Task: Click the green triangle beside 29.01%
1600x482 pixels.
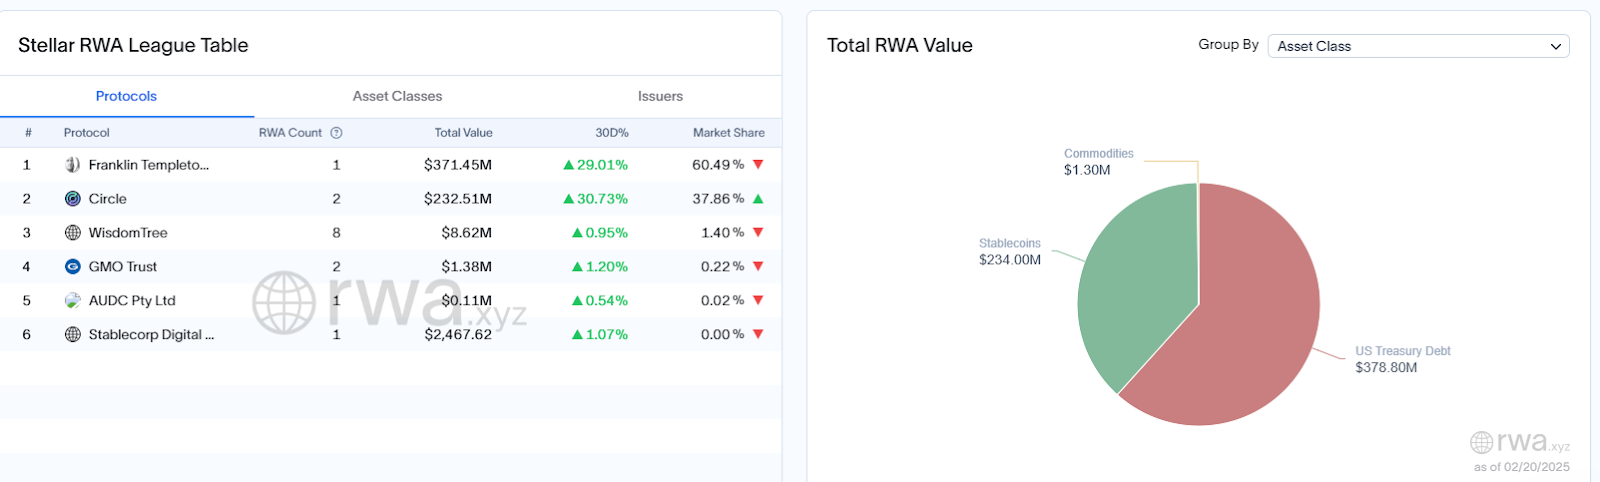Action: pos(569,165)
